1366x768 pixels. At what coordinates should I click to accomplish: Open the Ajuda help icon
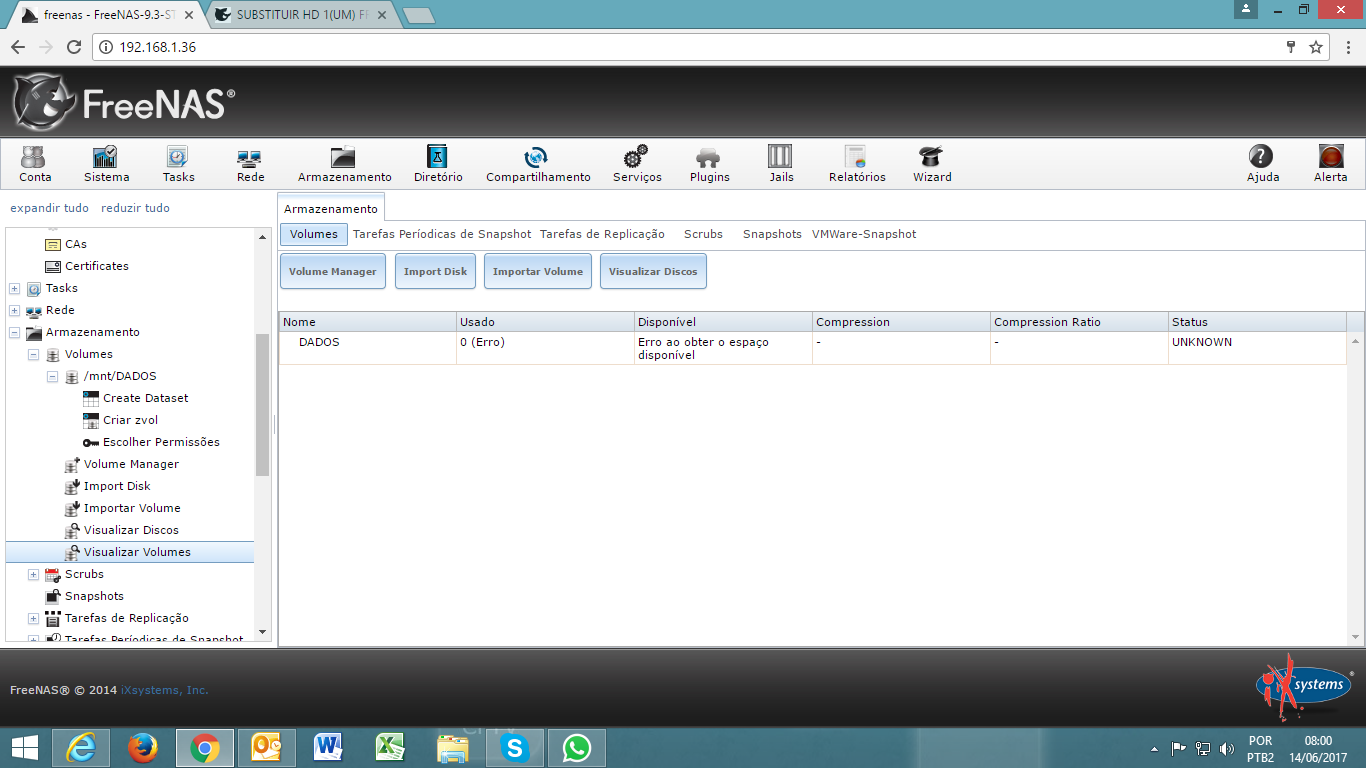coord(1262,164)
